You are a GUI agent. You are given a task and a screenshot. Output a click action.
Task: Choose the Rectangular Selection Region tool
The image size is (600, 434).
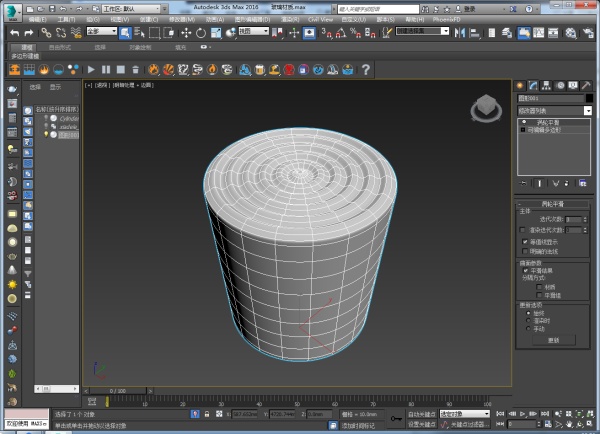point(154,33)
